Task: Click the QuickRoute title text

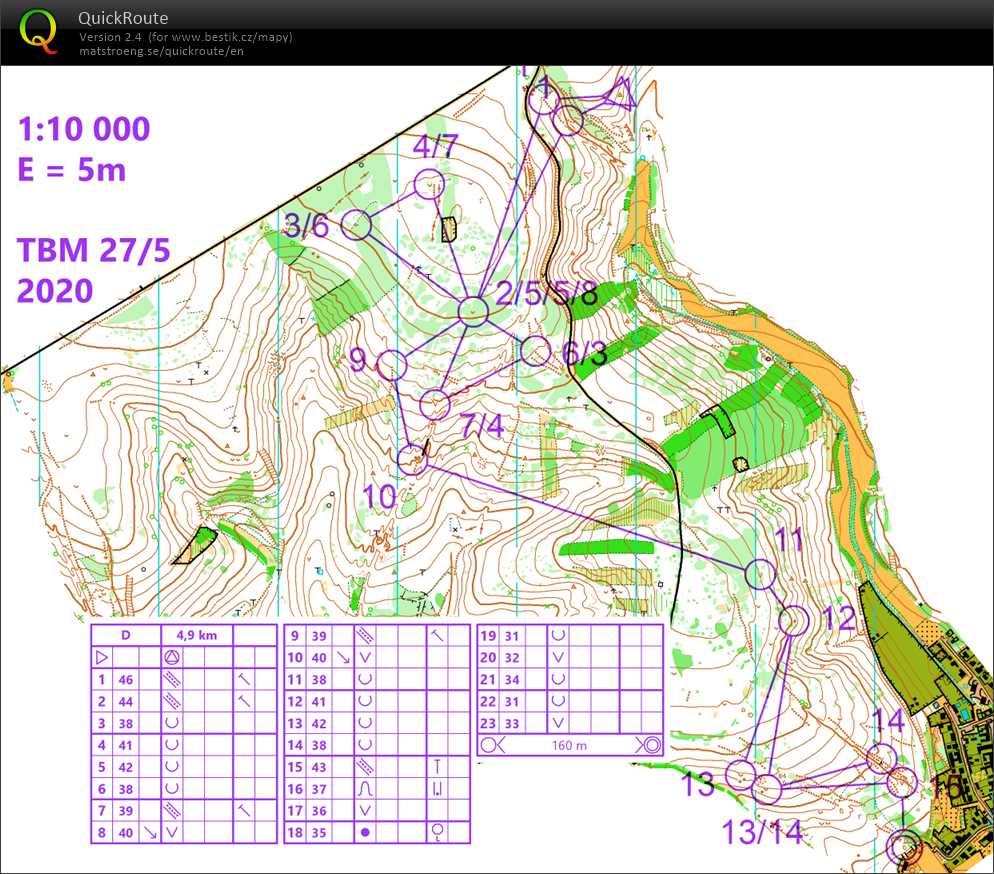Action: click(x=123, y=18)
